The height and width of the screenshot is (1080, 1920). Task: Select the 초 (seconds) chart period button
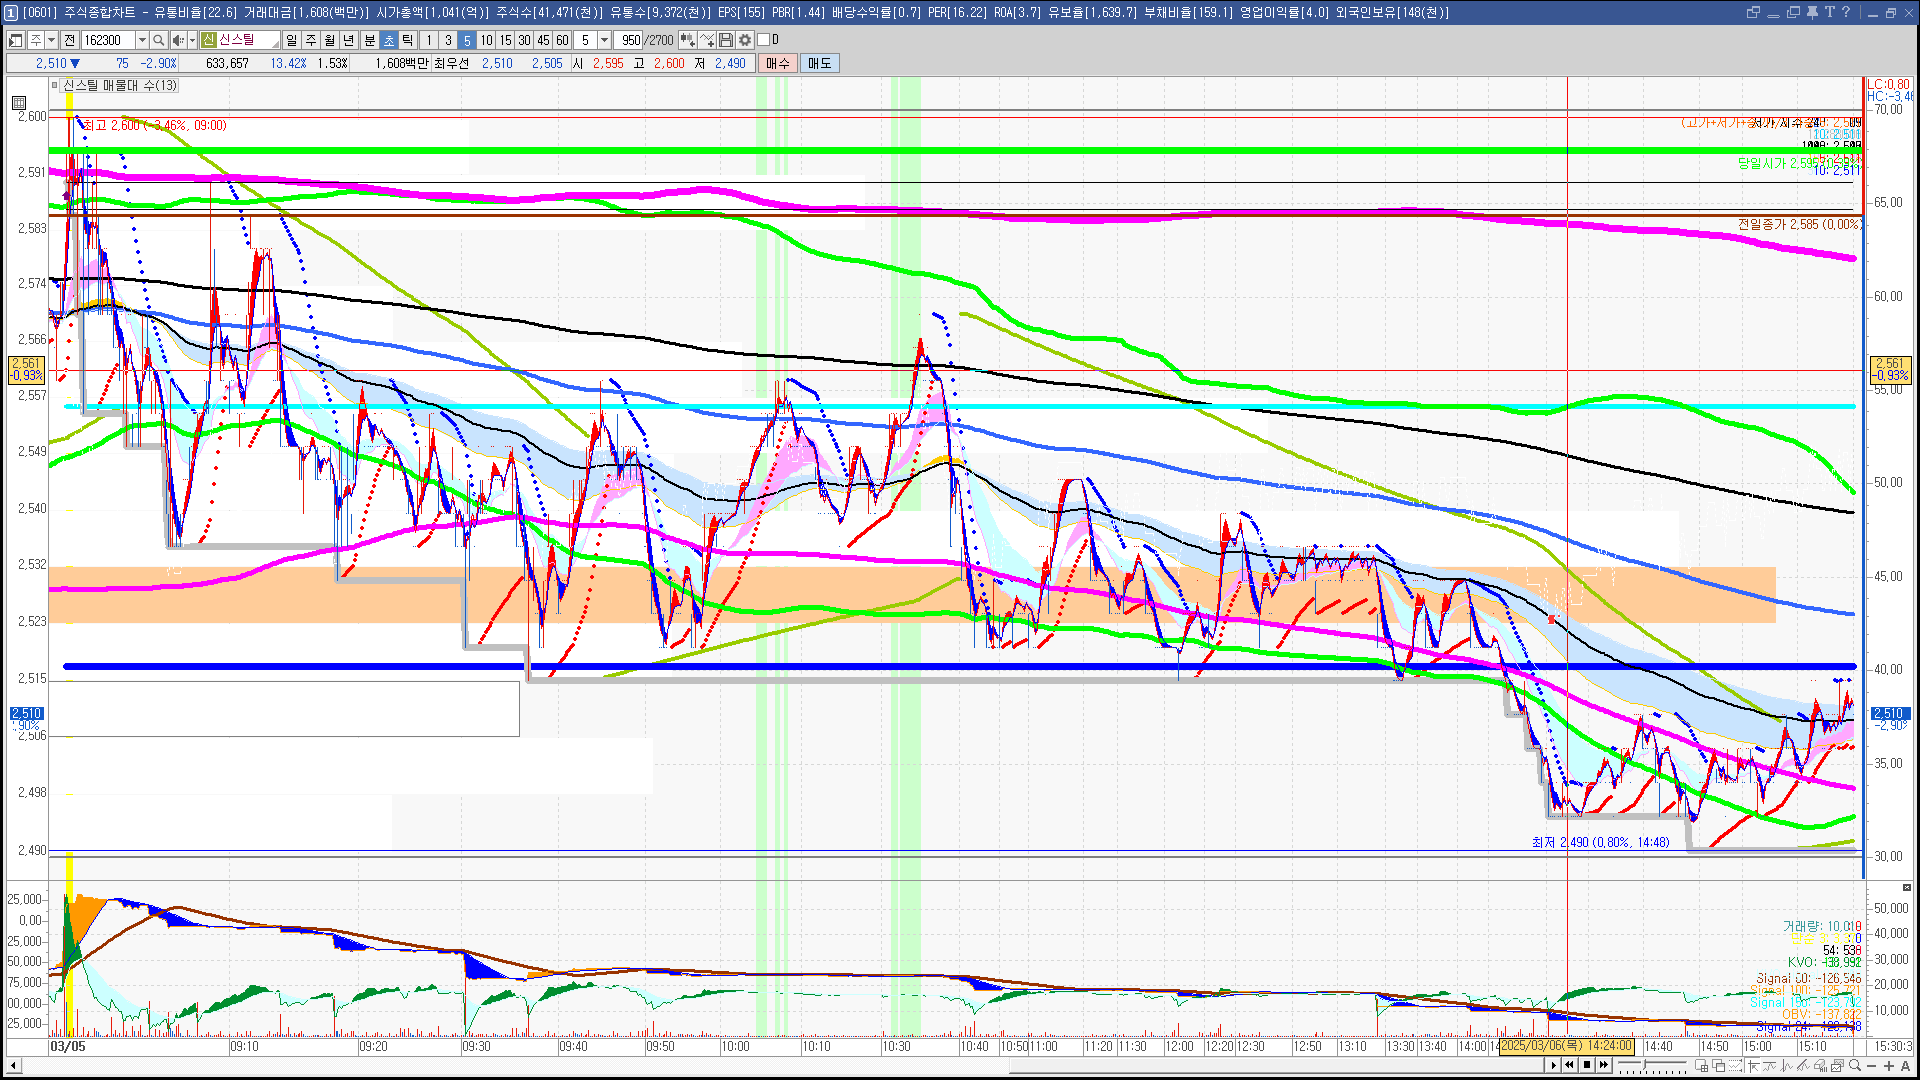point(389,40)
